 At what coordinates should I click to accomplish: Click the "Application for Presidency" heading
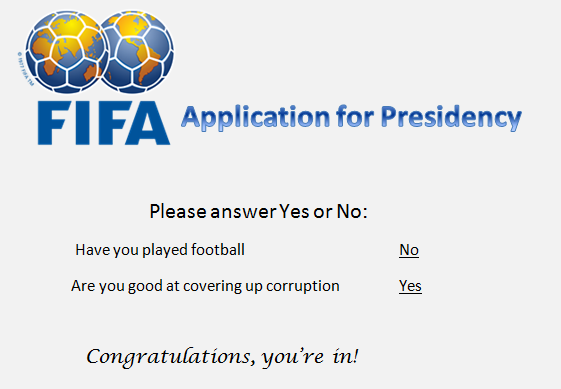coord(351,118)
